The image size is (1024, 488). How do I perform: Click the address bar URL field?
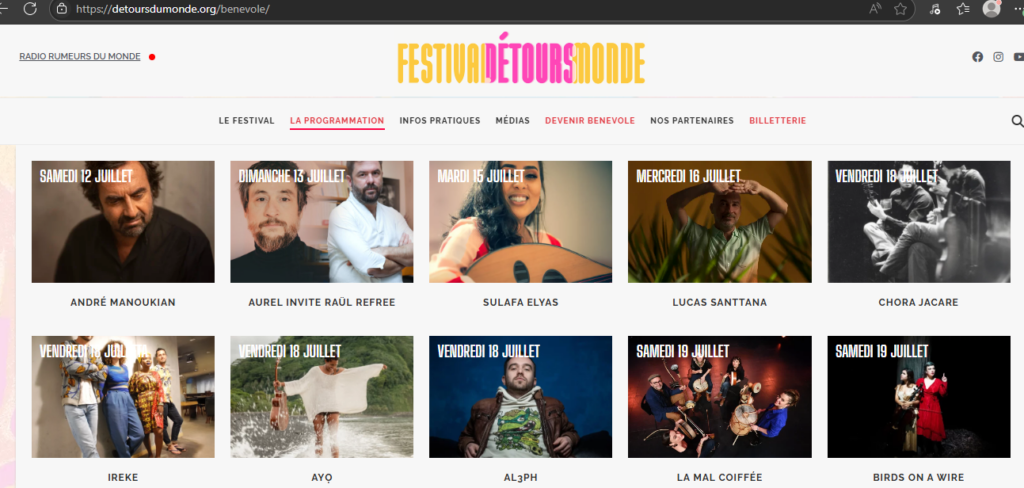pos(457,9)
